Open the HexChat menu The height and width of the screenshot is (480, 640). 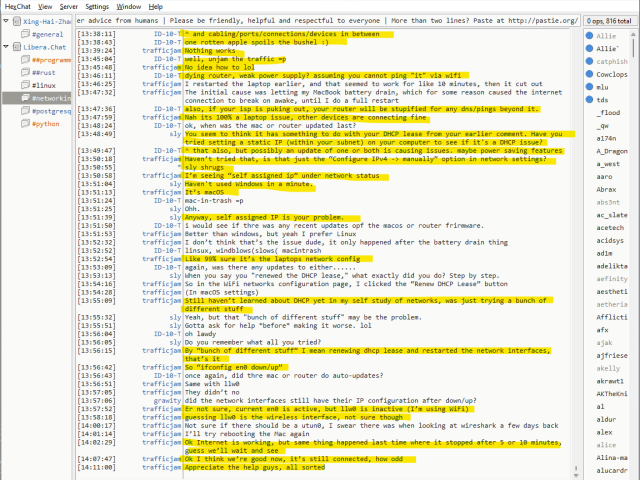click(x=18, y=7)
